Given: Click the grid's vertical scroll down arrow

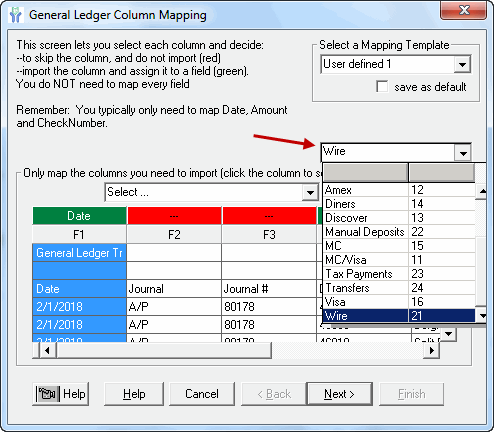Looking at the screenshot, I should pos(449,333).
